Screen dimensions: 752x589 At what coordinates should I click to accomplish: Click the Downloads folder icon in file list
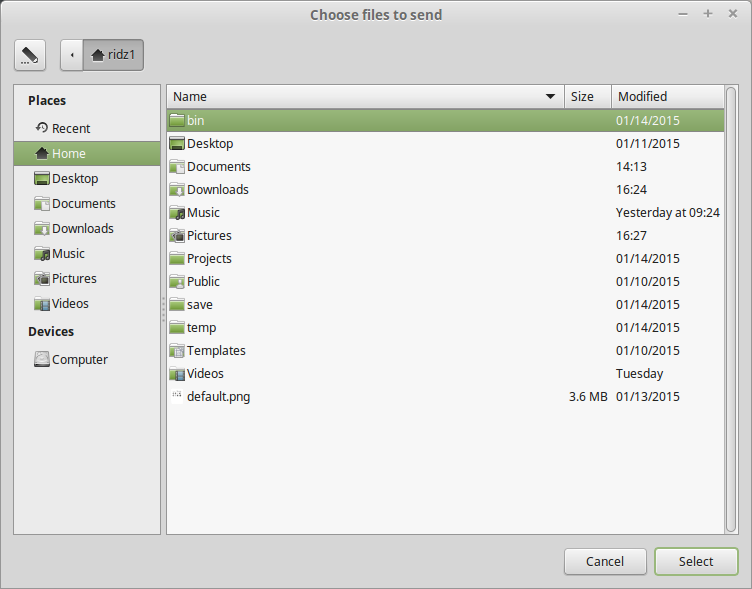tap(177, 189)
